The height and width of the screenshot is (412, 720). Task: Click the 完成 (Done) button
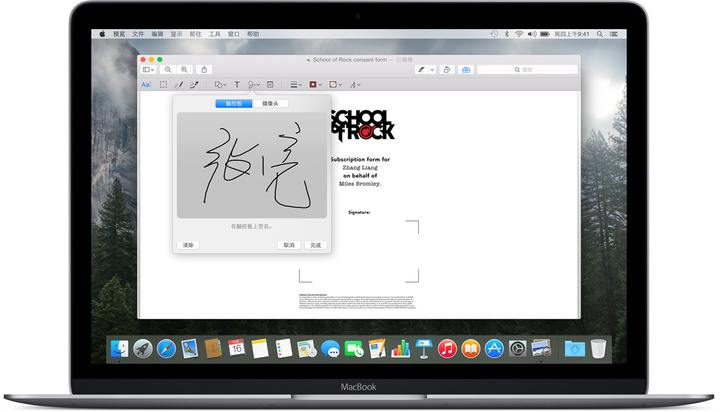[316, 244]
